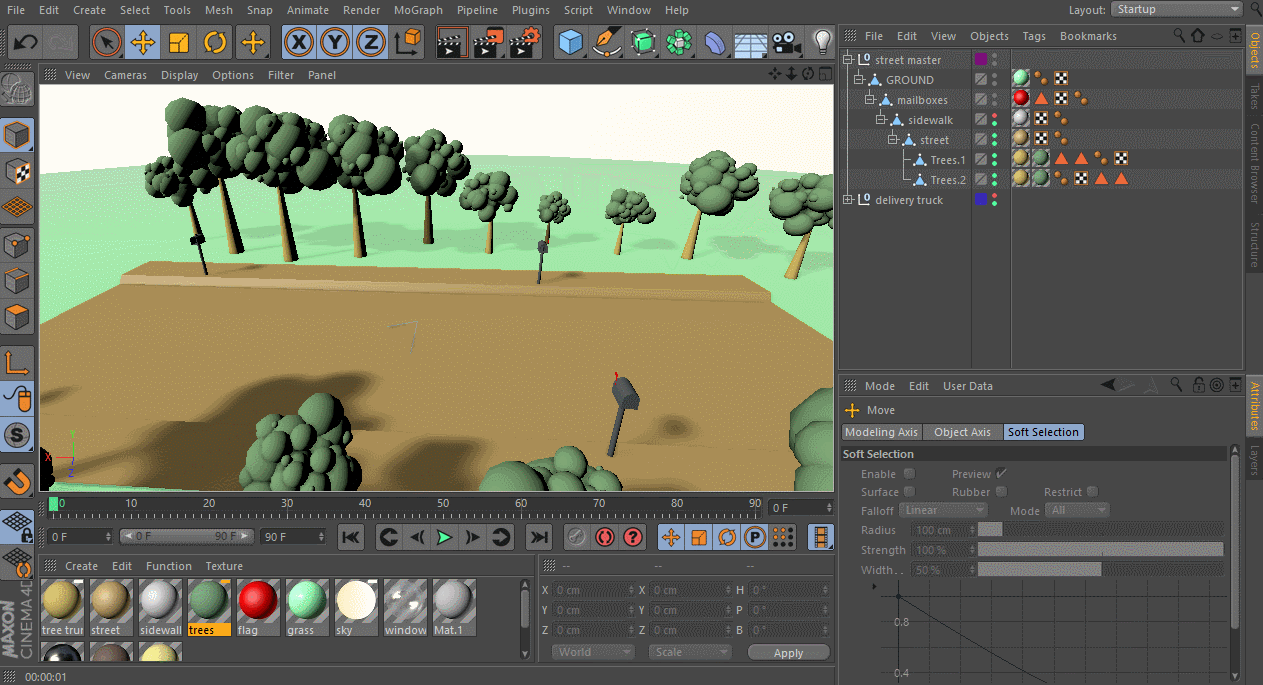Switch to Edges mode
The width and height of the screenshot is (1263, 685).
coord(19,282)
